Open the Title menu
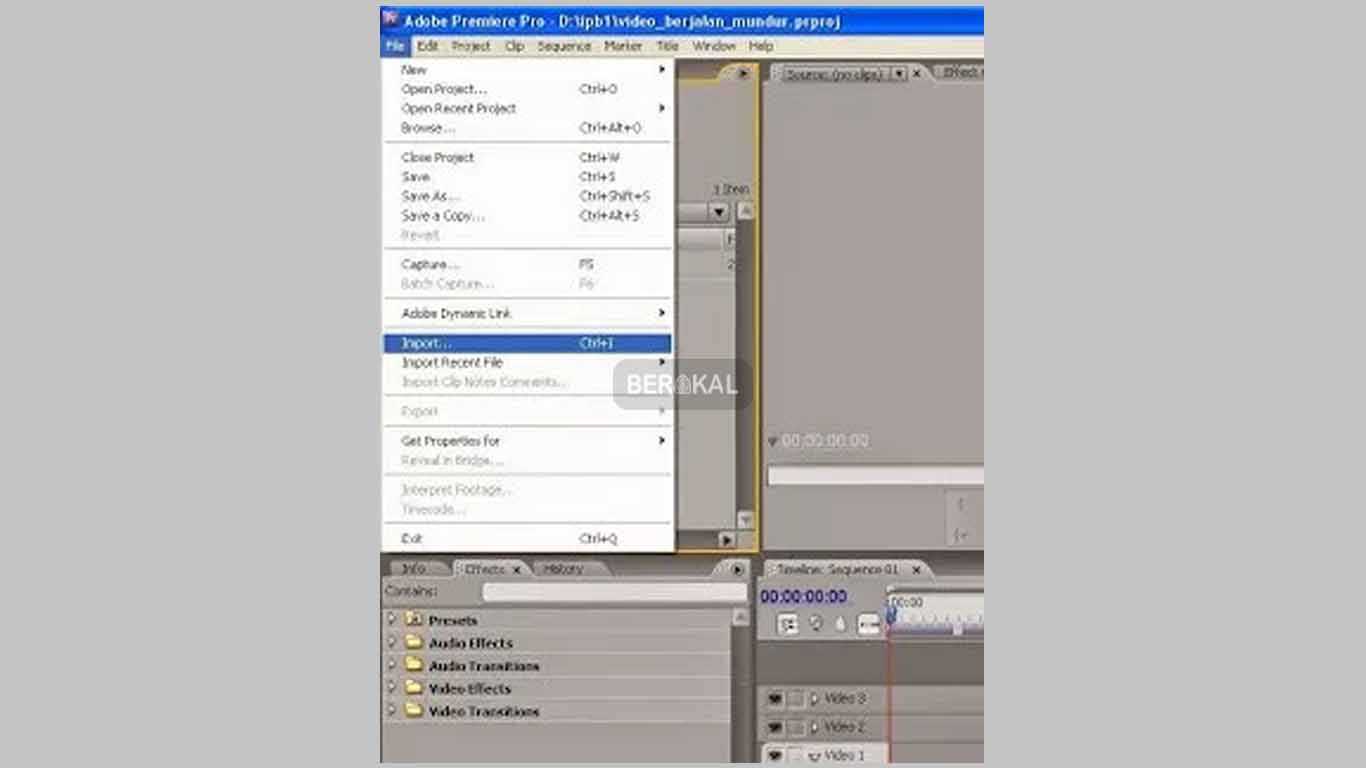 [x=668, y=46]
